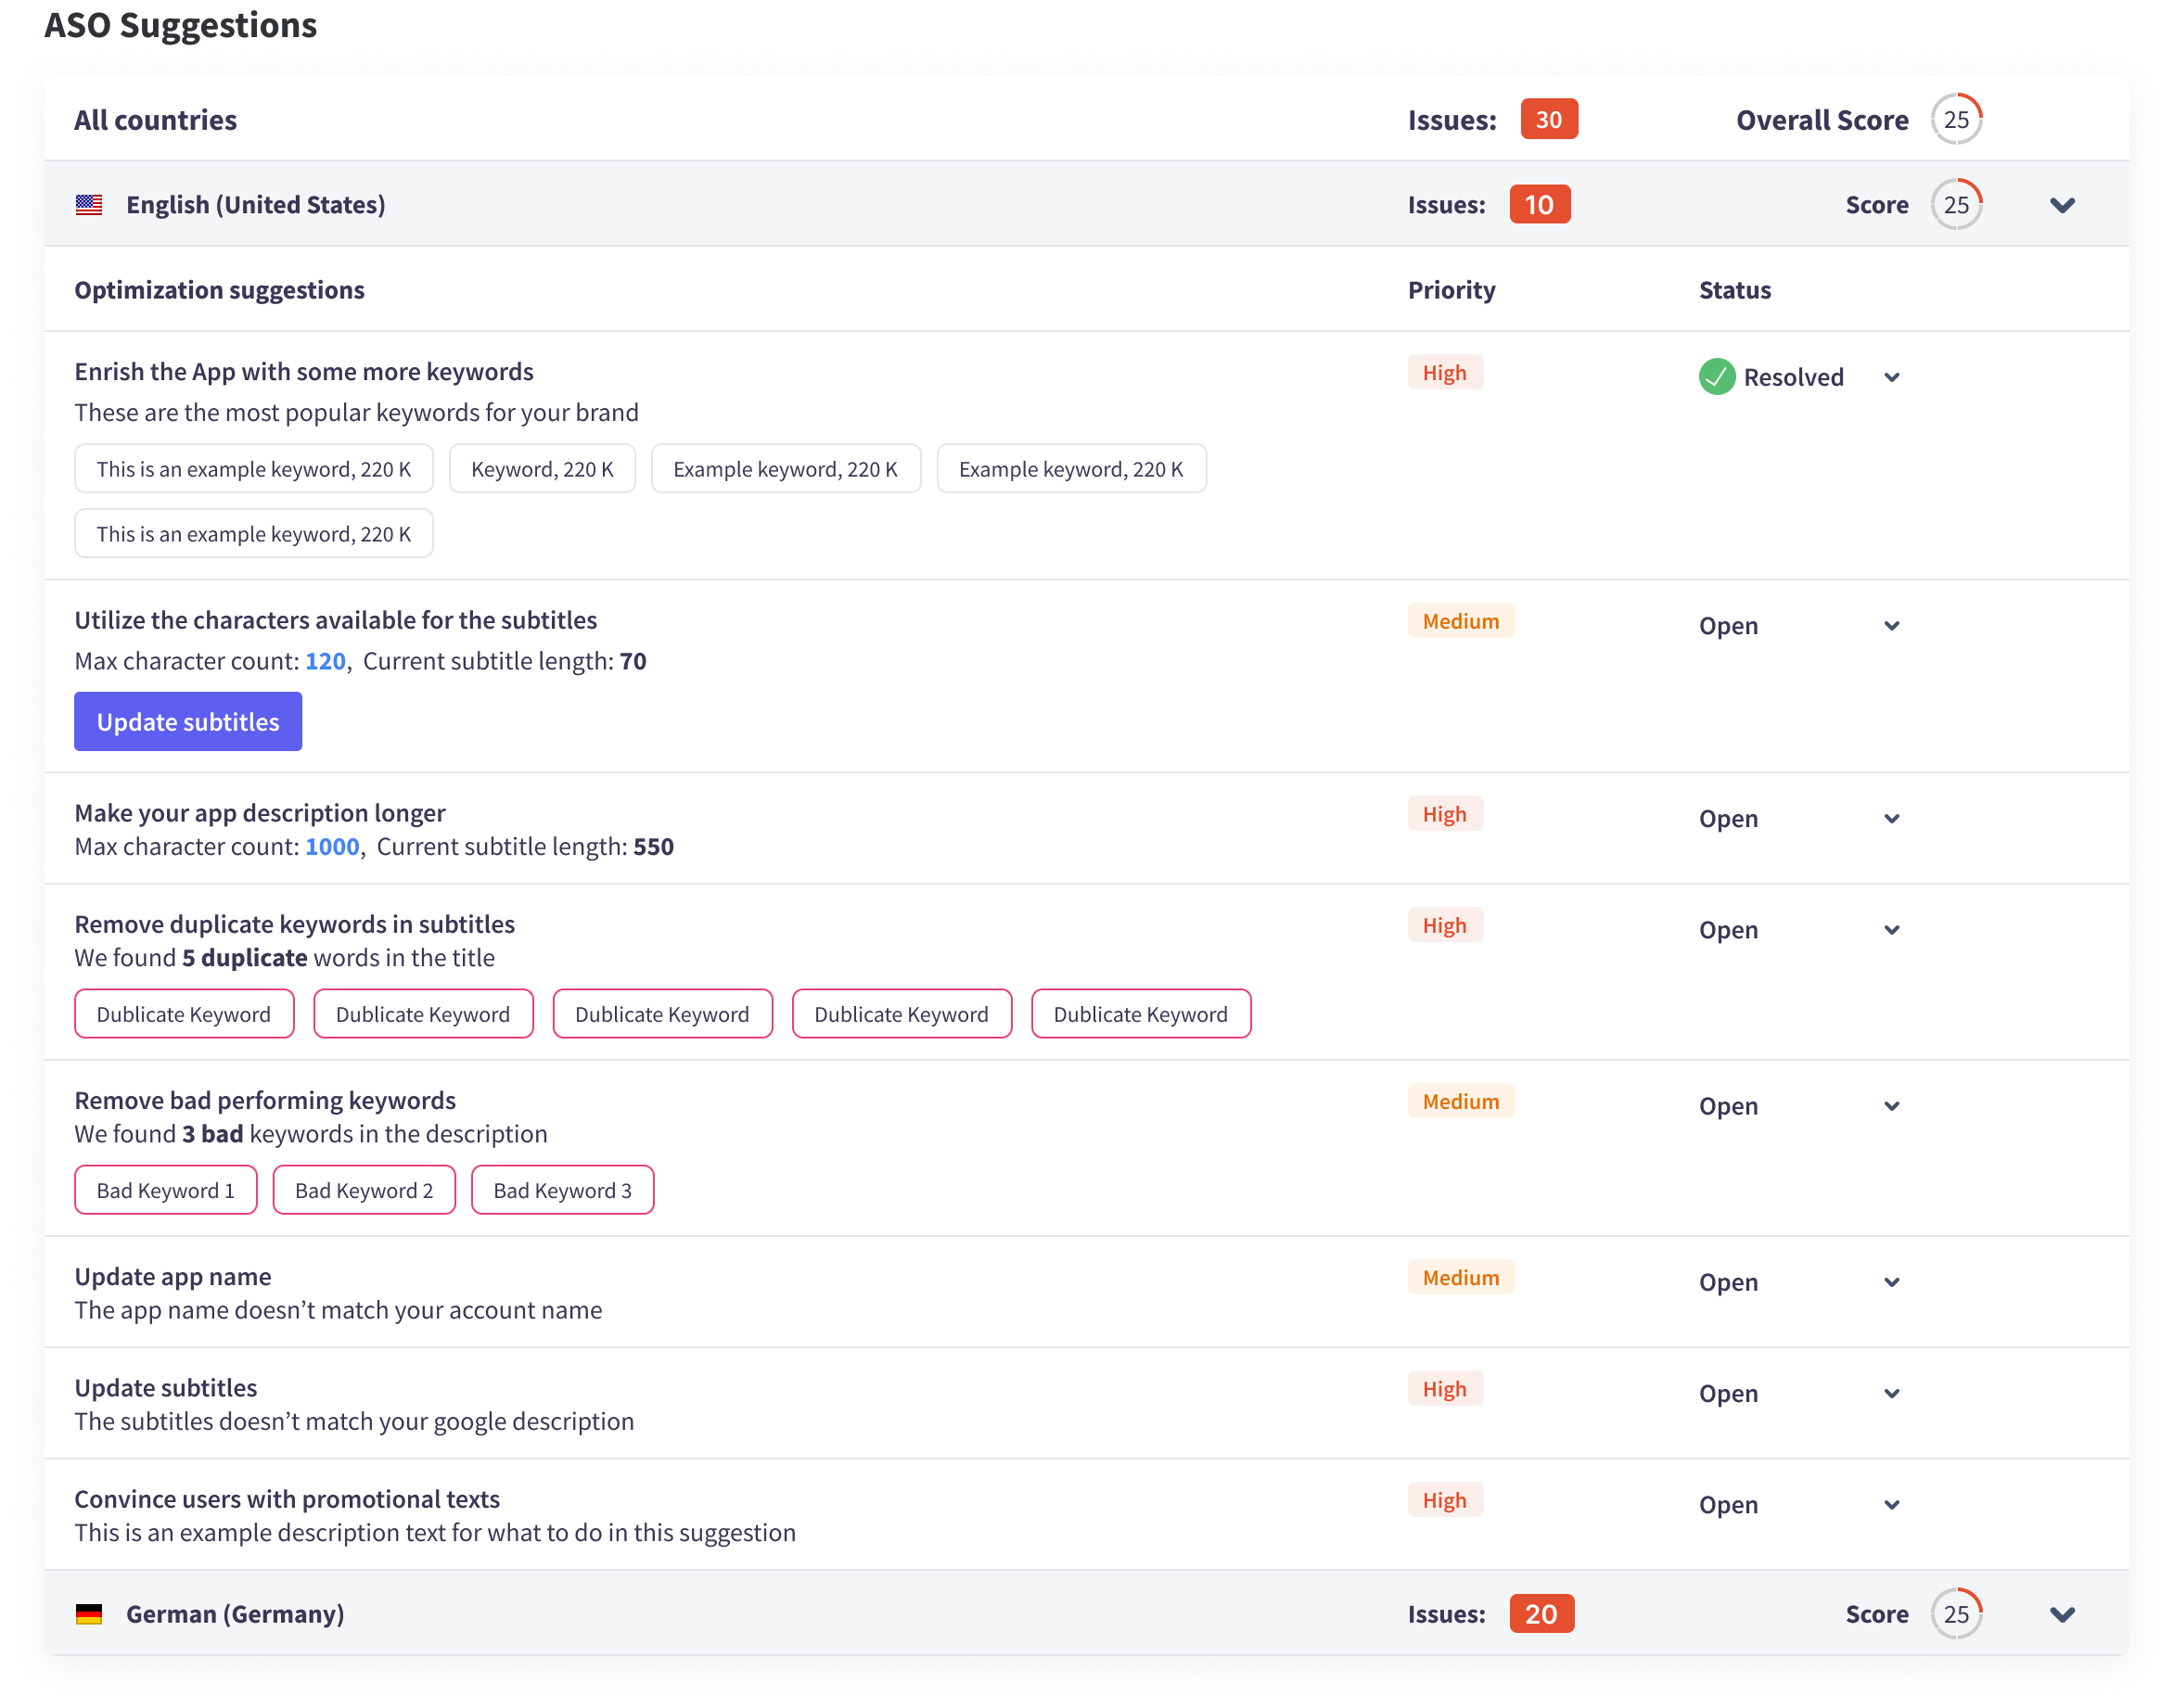Click the German score ring indicator
Screen dimensions: 2174x1708
pyautogui.click(x=1955, y=1614)
